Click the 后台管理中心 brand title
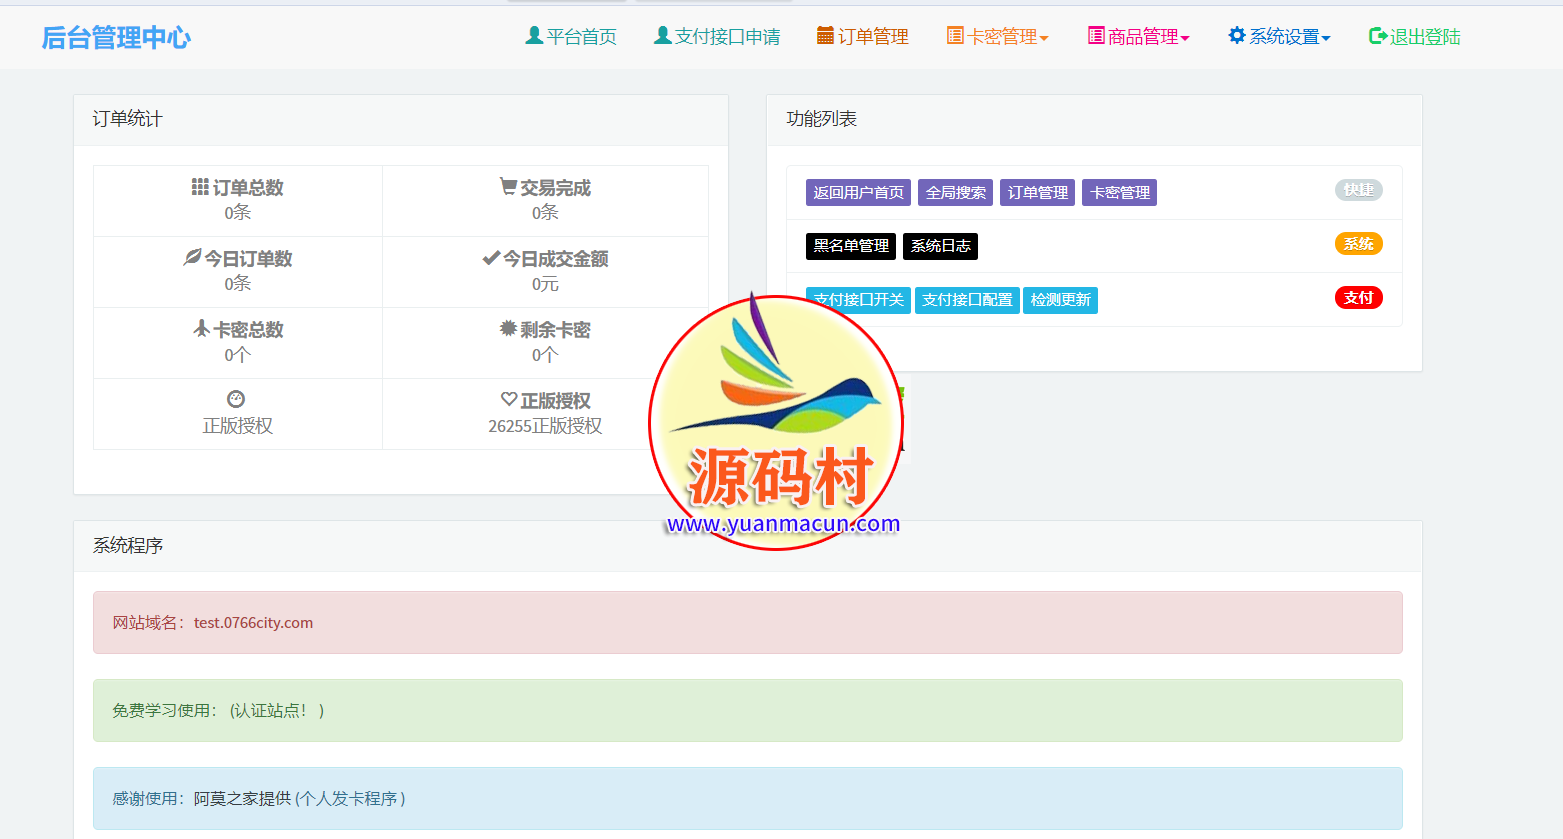Image resolution: width=1563 pixels, height=839 pixels. click(116, 38)
